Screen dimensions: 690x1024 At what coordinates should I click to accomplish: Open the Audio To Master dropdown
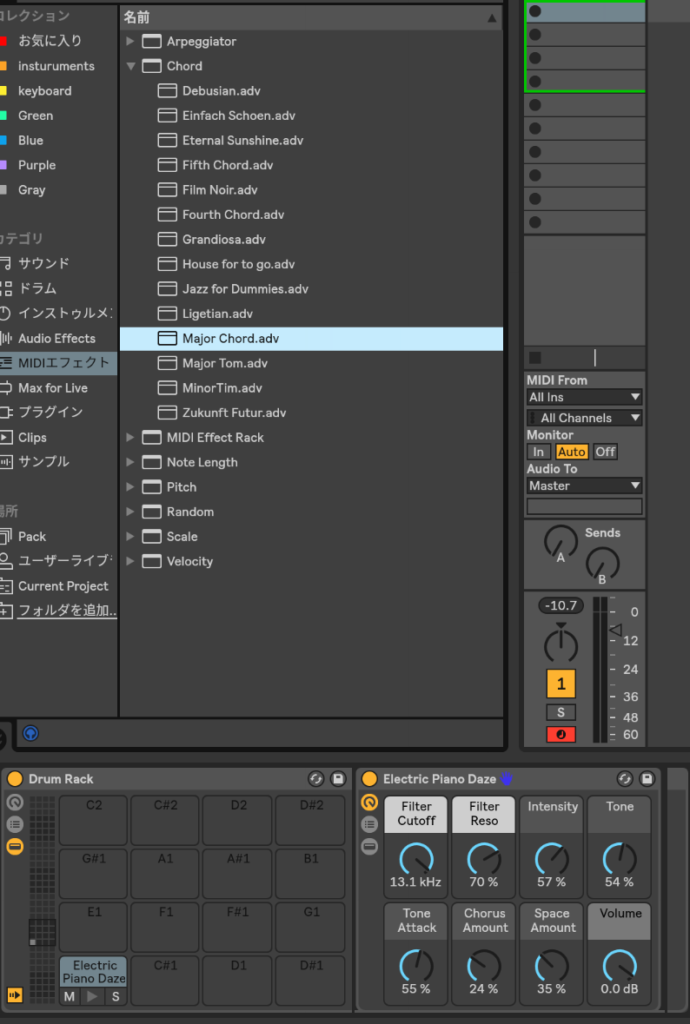584,486
